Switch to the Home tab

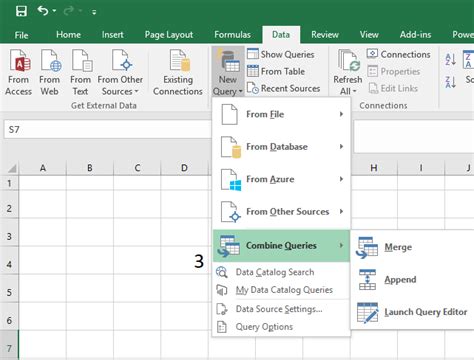pos(68,35)
